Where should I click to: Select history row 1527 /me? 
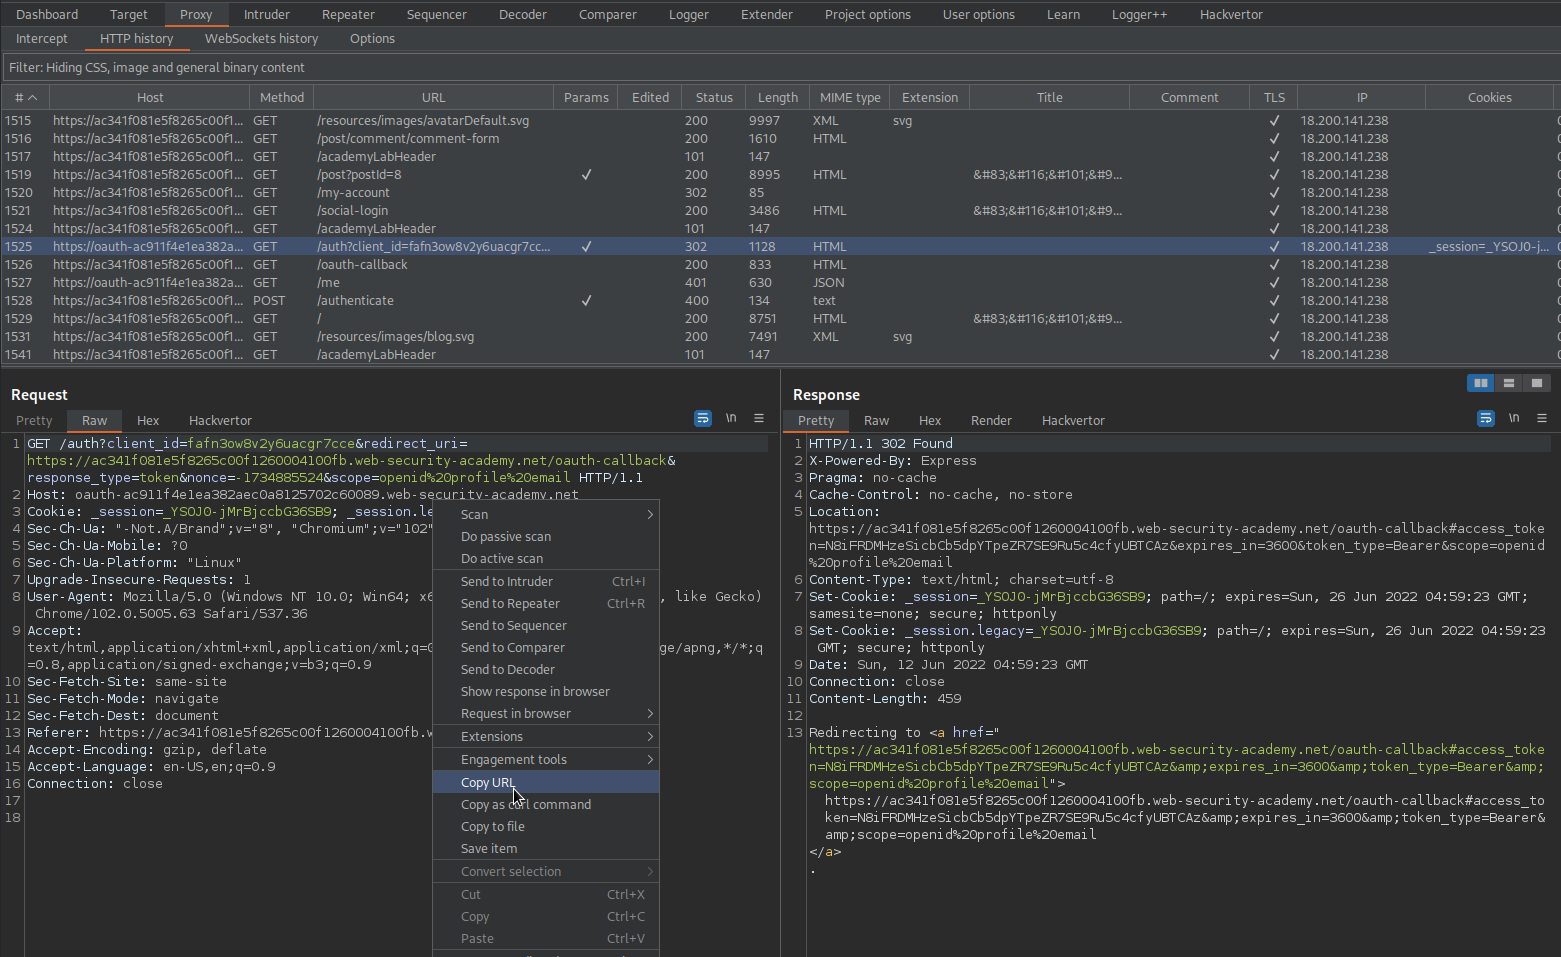pos(780,282)
